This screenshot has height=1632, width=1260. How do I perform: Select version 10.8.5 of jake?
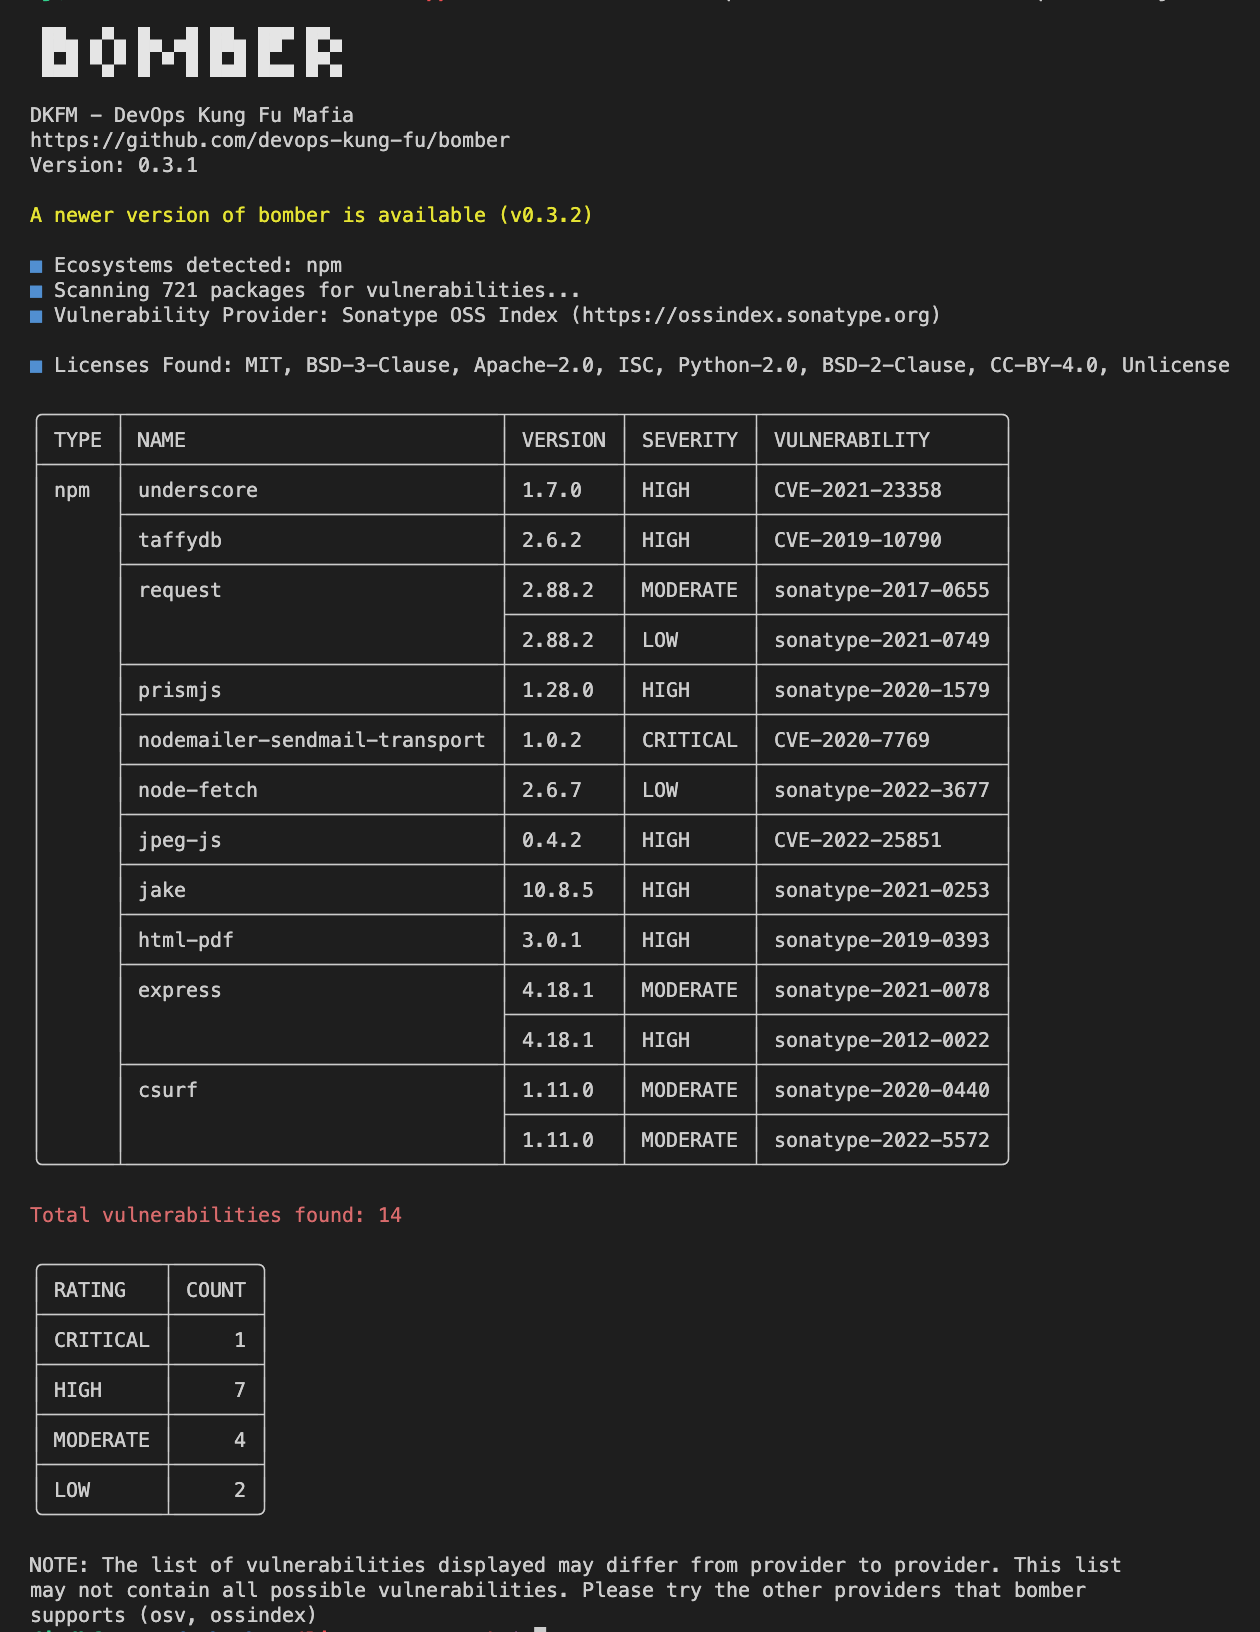click(x=558, y=890)
